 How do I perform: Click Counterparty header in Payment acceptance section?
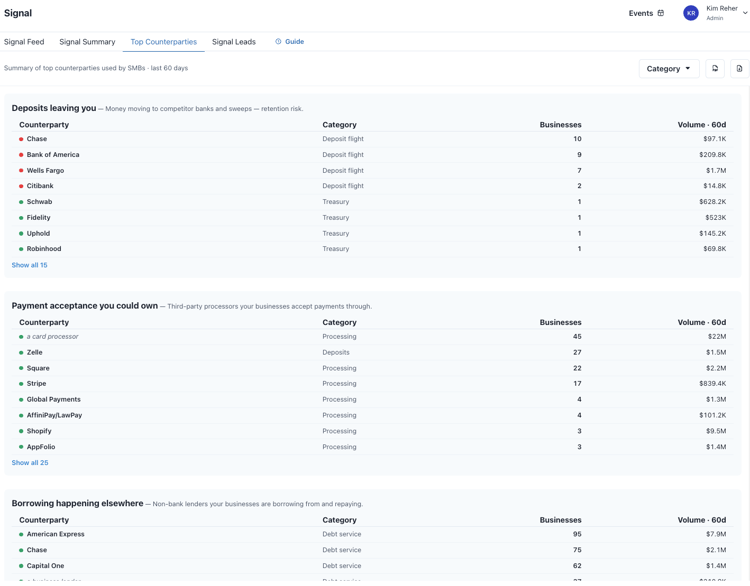[x=44, y=322]
